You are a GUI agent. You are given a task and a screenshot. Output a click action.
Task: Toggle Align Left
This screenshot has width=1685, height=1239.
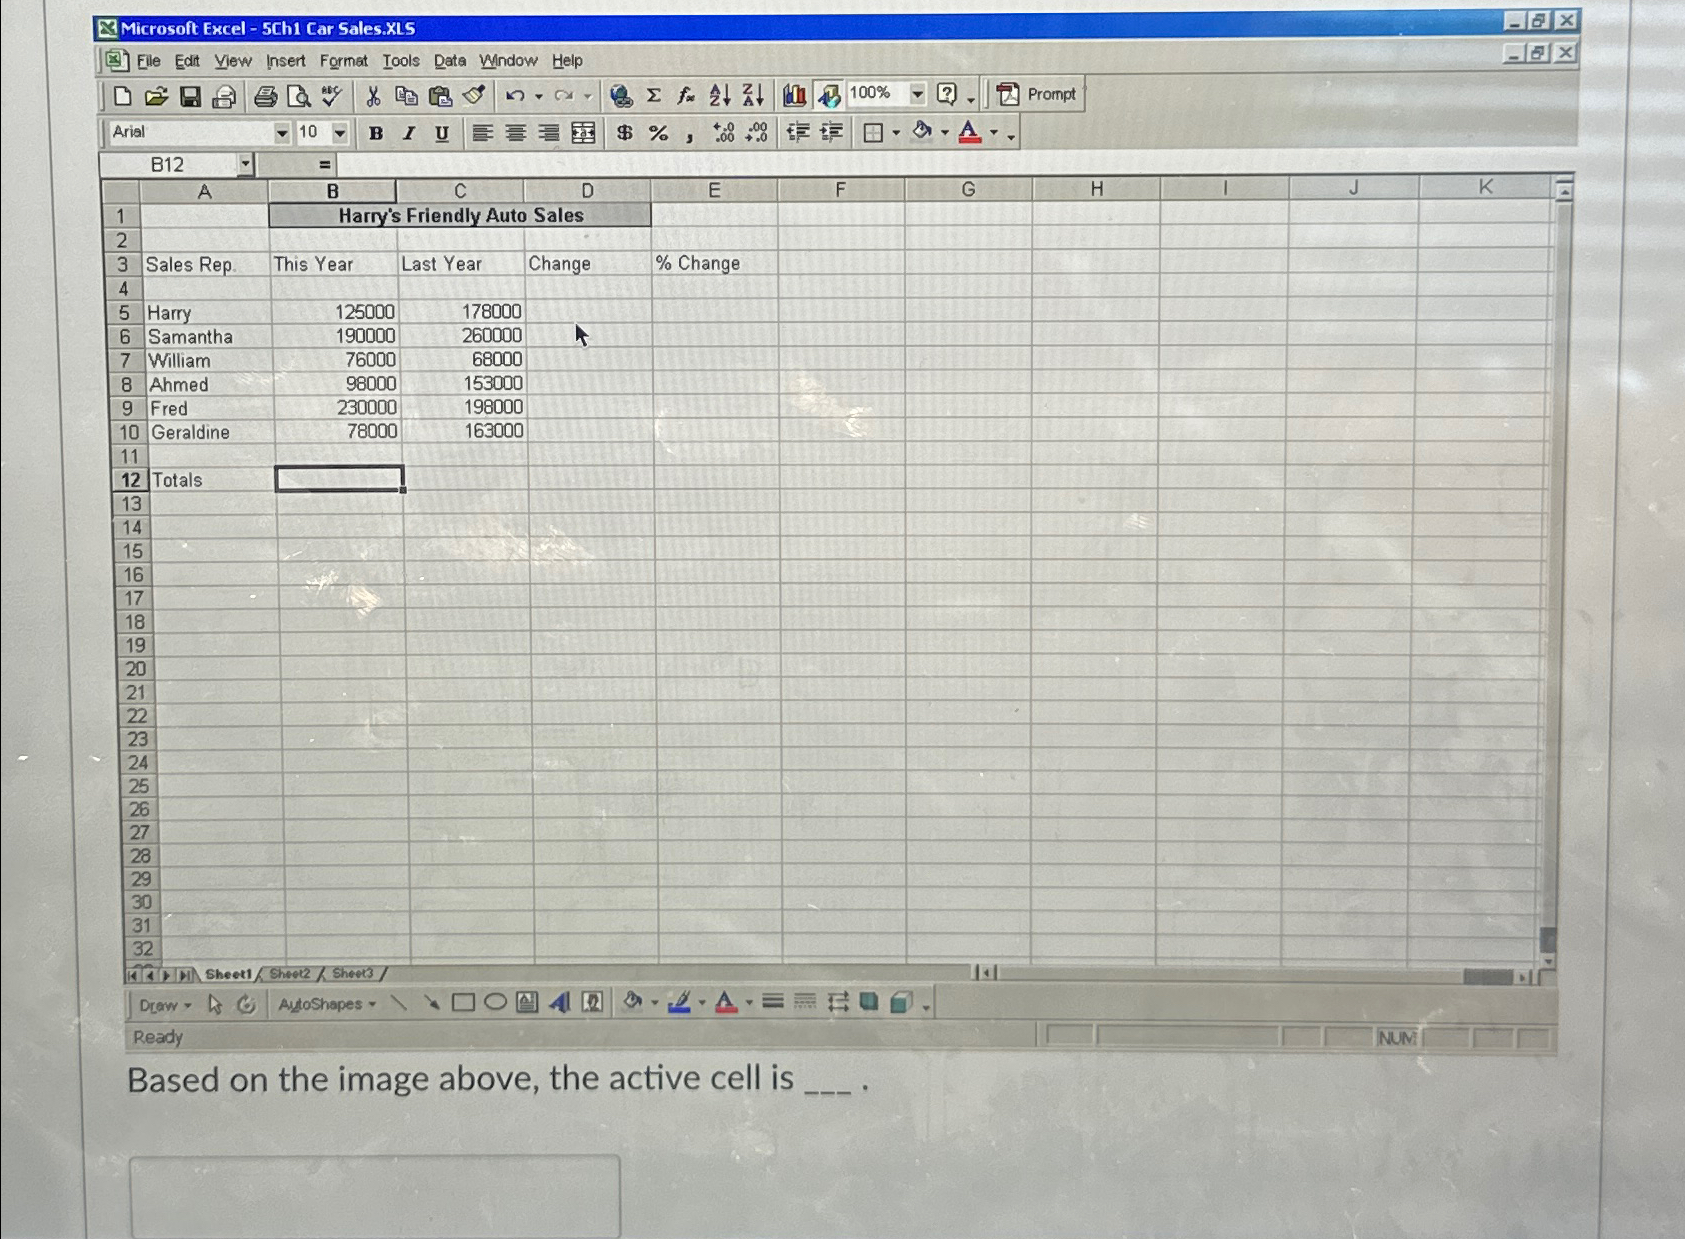click(482, 133)
